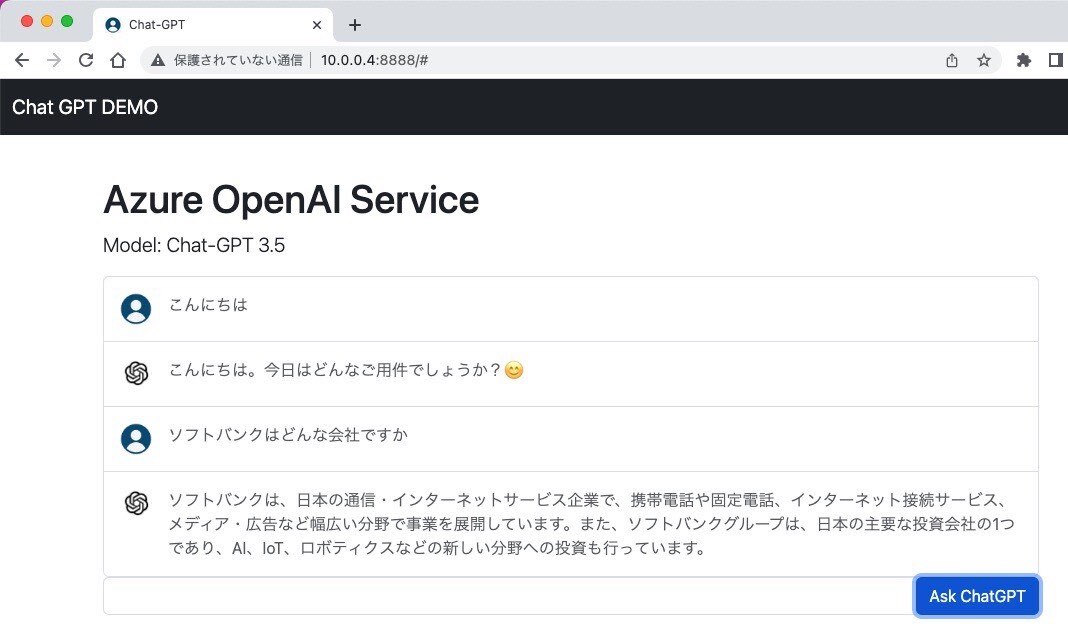The width and height of the screenshot is (1068, 636).
Task: Click the Azure OpenAI Service heading
Action: click(x=291, y=200)
